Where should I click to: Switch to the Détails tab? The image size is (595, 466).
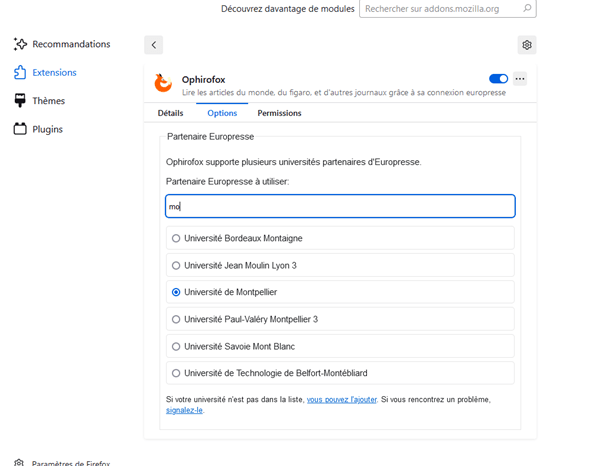pos(170,113)
